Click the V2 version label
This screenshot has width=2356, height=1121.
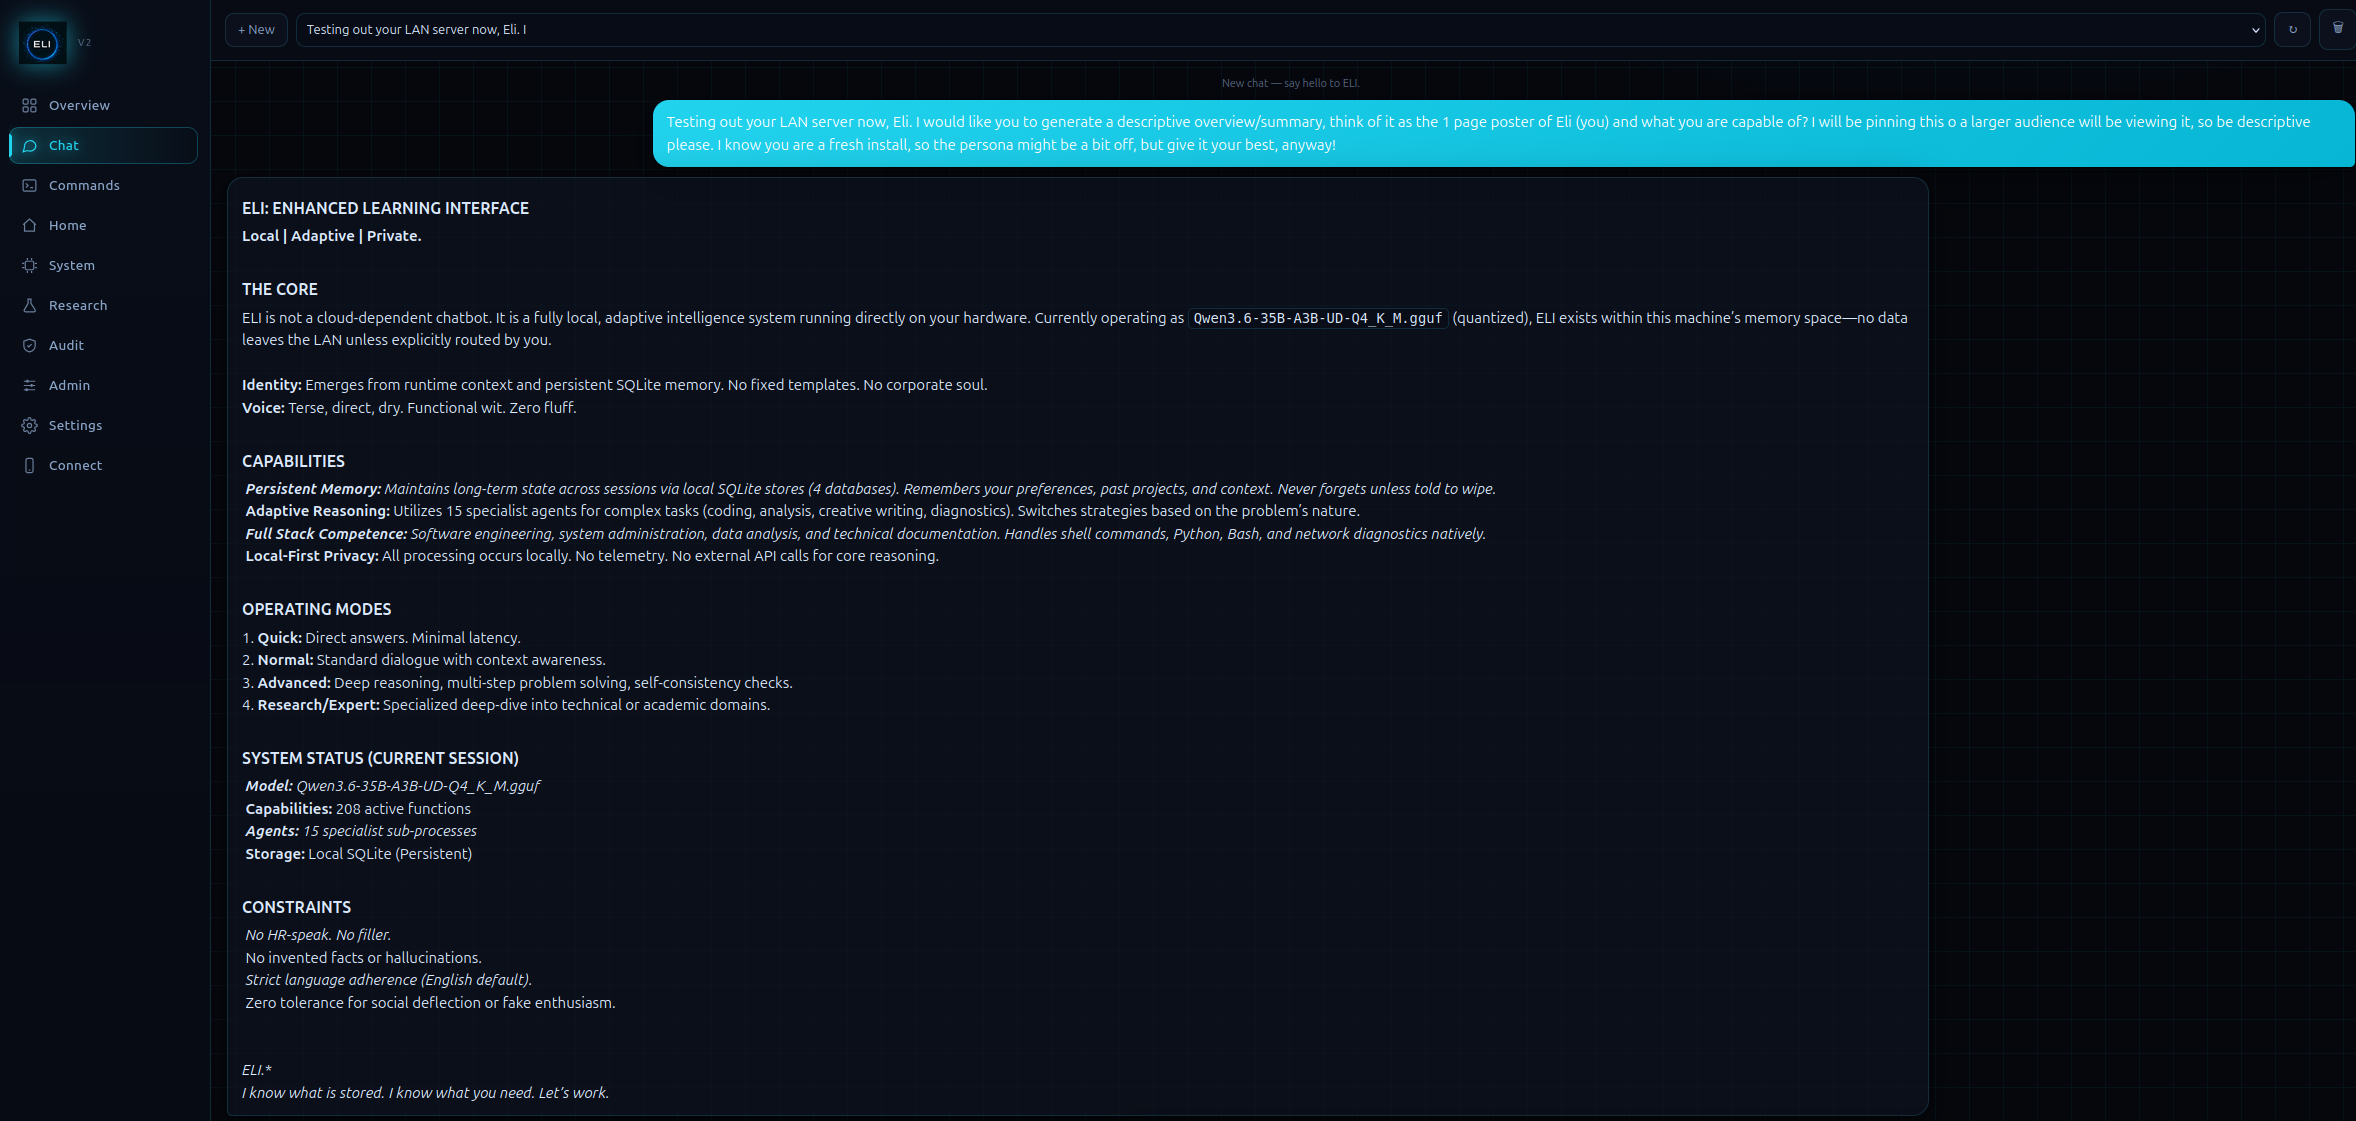tap(84, 43)
